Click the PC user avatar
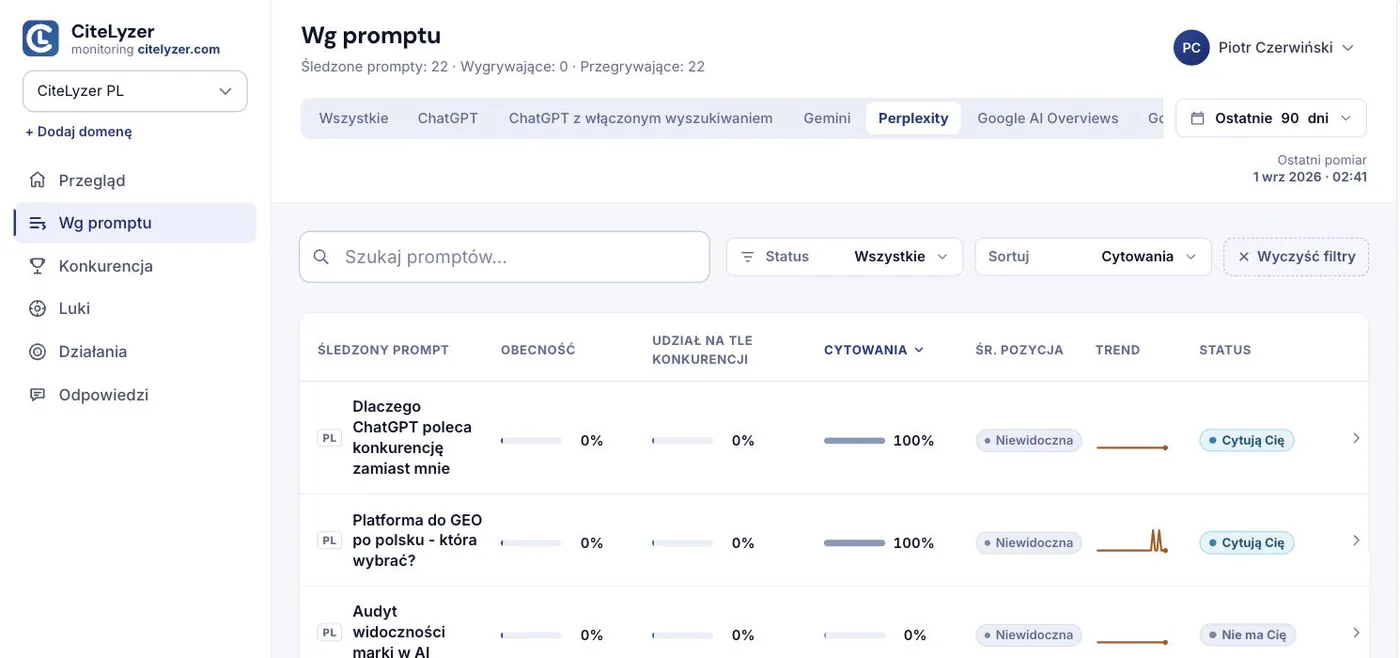Screen dimensions: 1400x658 pos(1191,47)
